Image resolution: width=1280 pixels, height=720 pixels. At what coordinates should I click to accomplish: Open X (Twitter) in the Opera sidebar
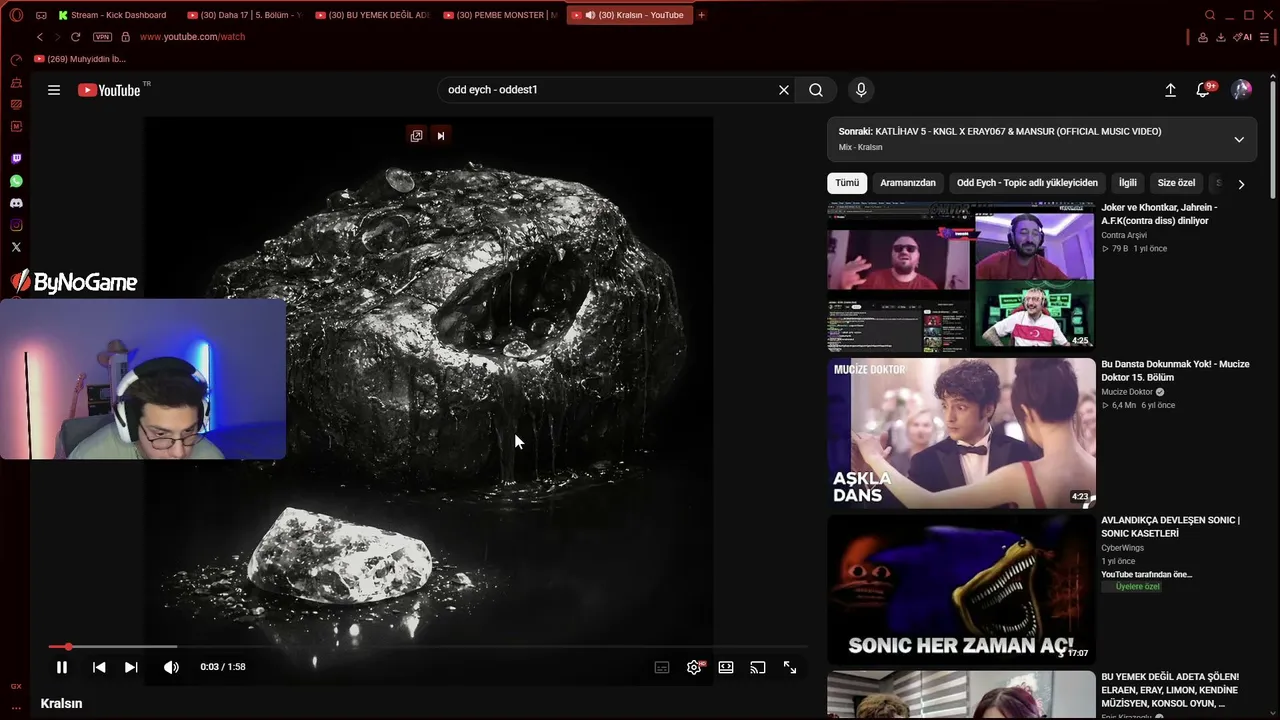coord(16,247)
